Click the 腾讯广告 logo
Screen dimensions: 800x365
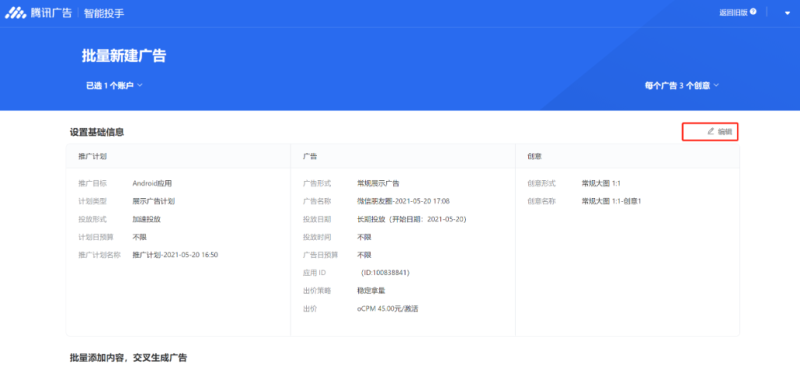coord(38,13)
